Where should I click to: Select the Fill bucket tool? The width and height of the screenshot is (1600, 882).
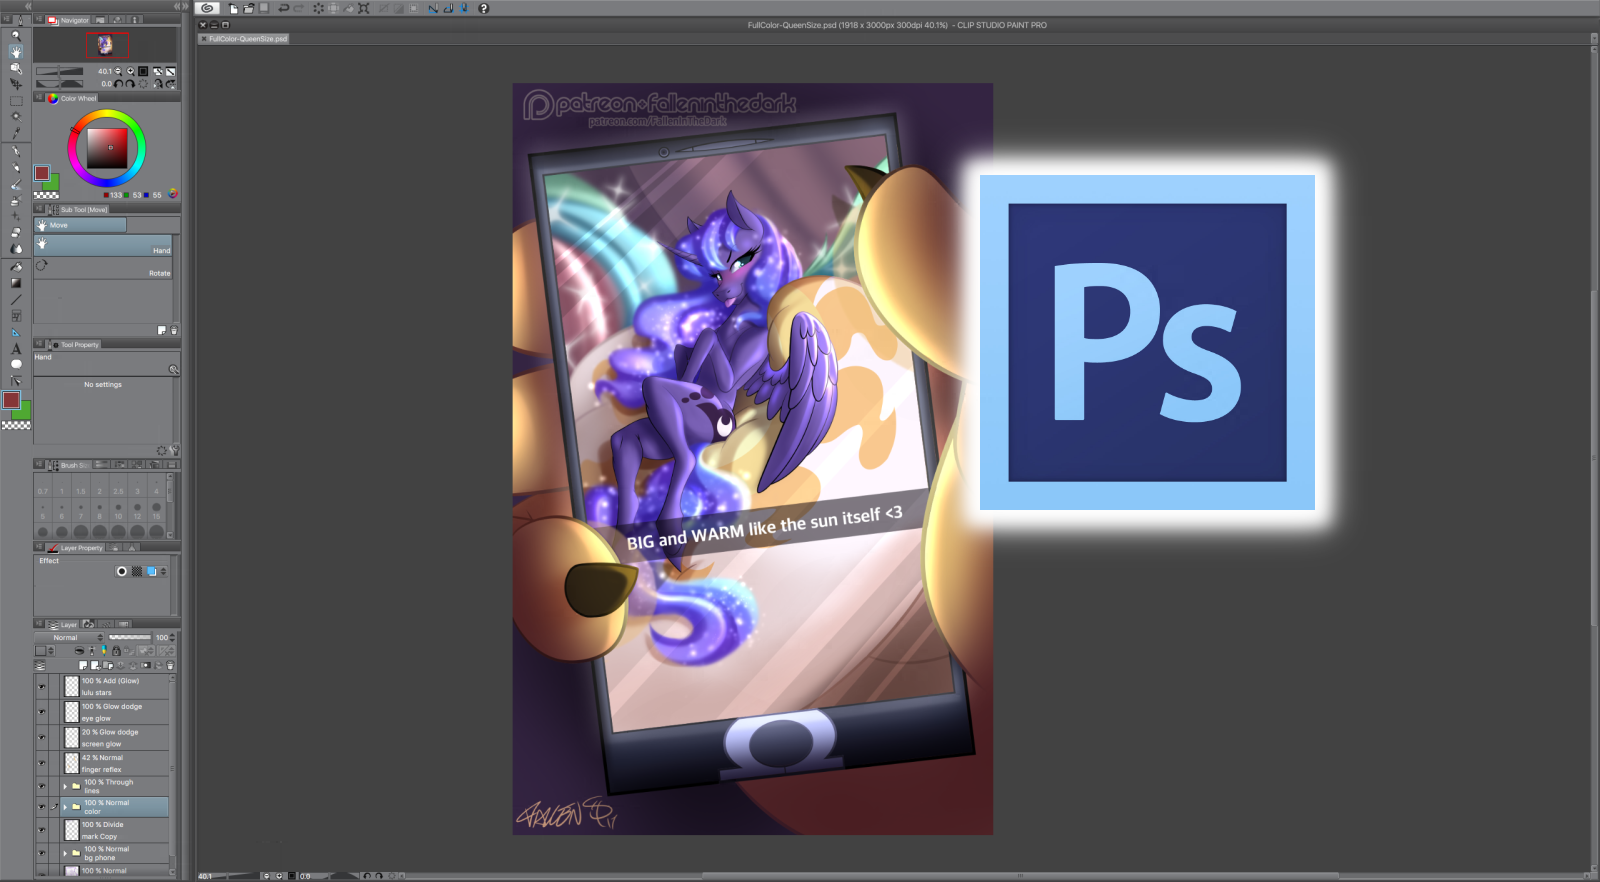pyautogui.click(x=16, y=267)
